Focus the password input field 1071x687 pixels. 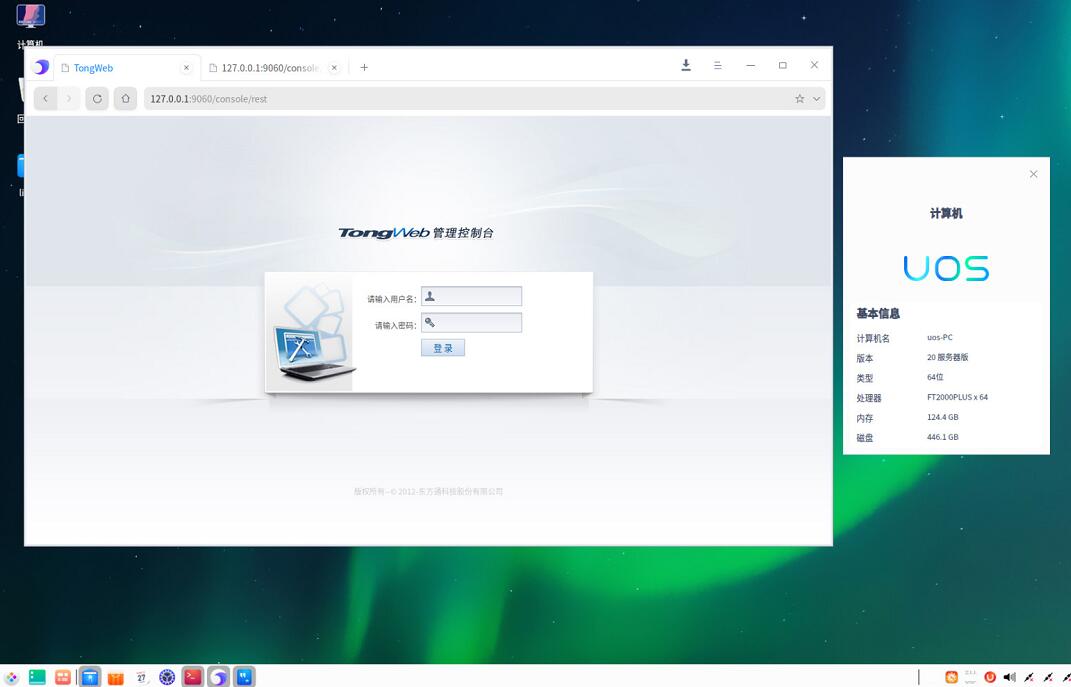click(x=471, y=322)
